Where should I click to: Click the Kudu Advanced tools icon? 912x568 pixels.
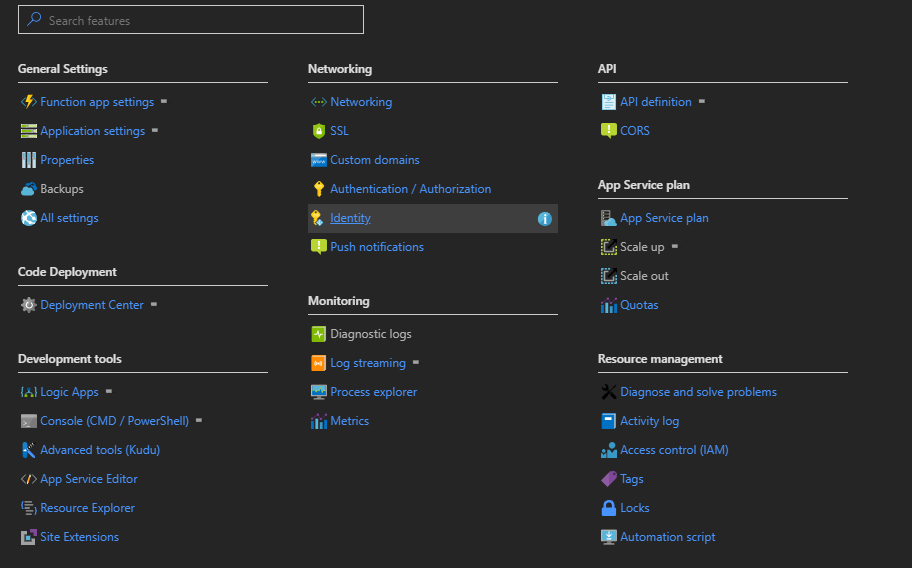click(28, 450)
